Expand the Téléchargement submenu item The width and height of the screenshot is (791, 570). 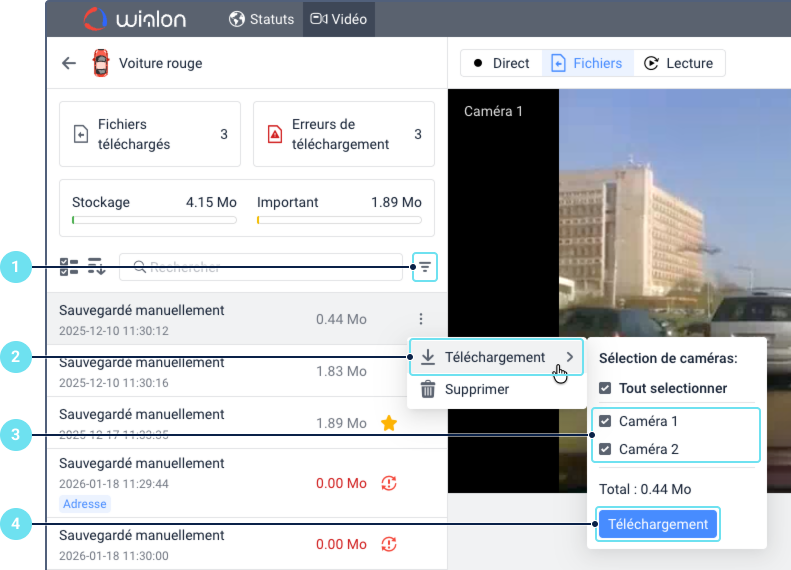point(496,357)
